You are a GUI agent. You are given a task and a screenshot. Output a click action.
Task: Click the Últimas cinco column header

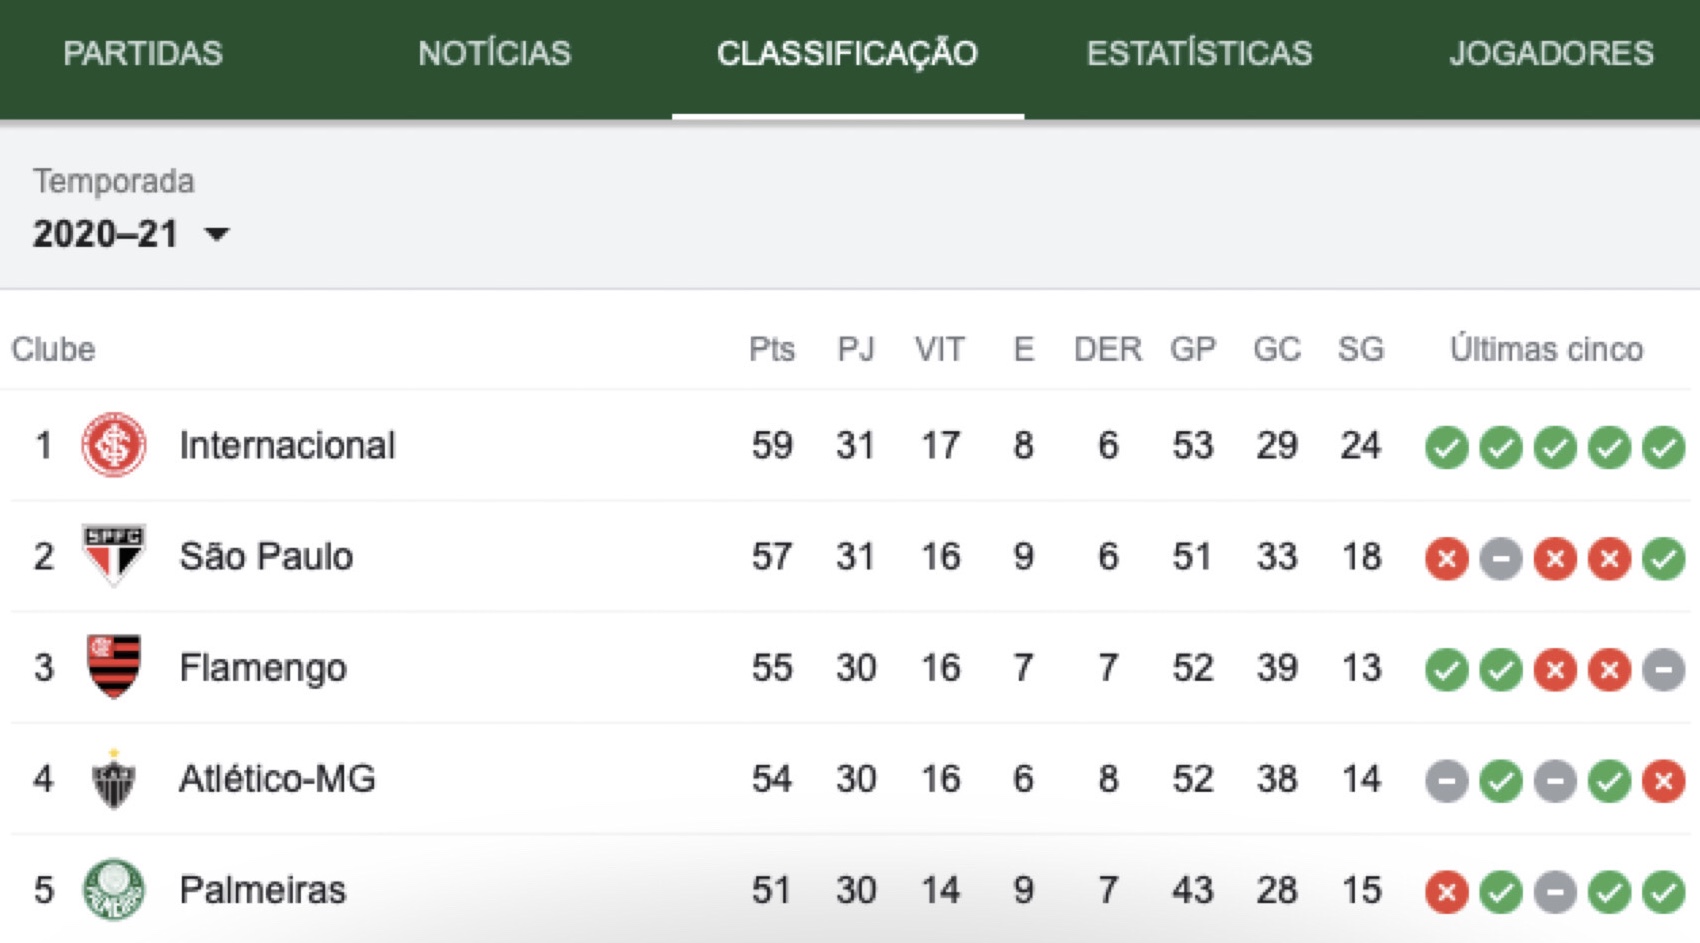pos(1546,349)
